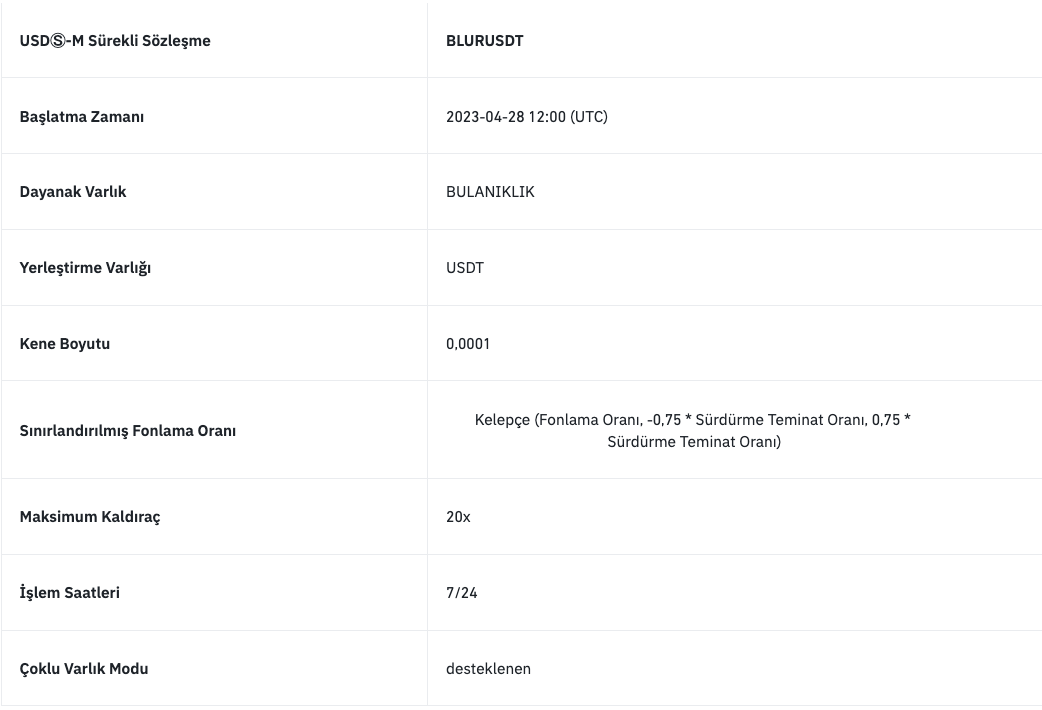Select the 20x leverage value

click(x=458, y=517)
